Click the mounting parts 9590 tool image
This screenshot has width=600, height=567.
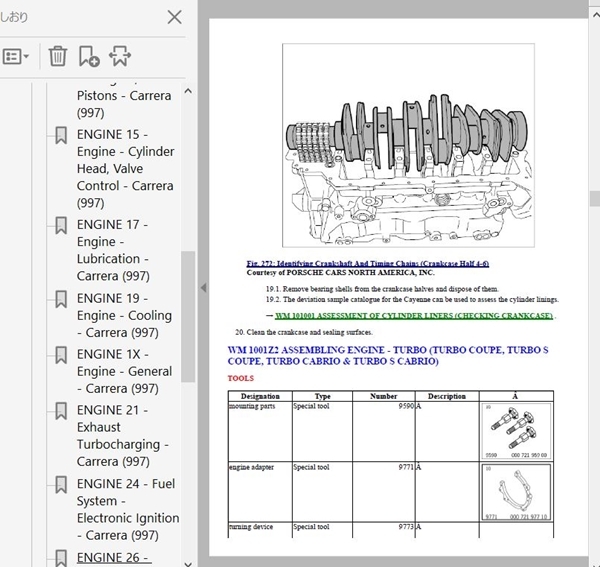pos(516,431)
